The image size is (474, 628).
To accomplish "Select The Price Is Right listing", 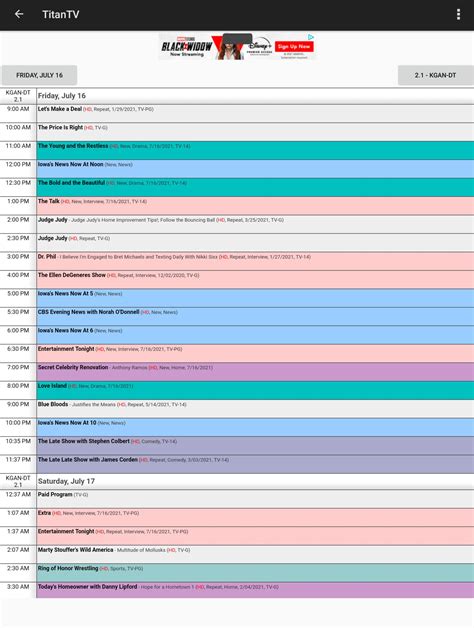I will click(x=255, y=132).
